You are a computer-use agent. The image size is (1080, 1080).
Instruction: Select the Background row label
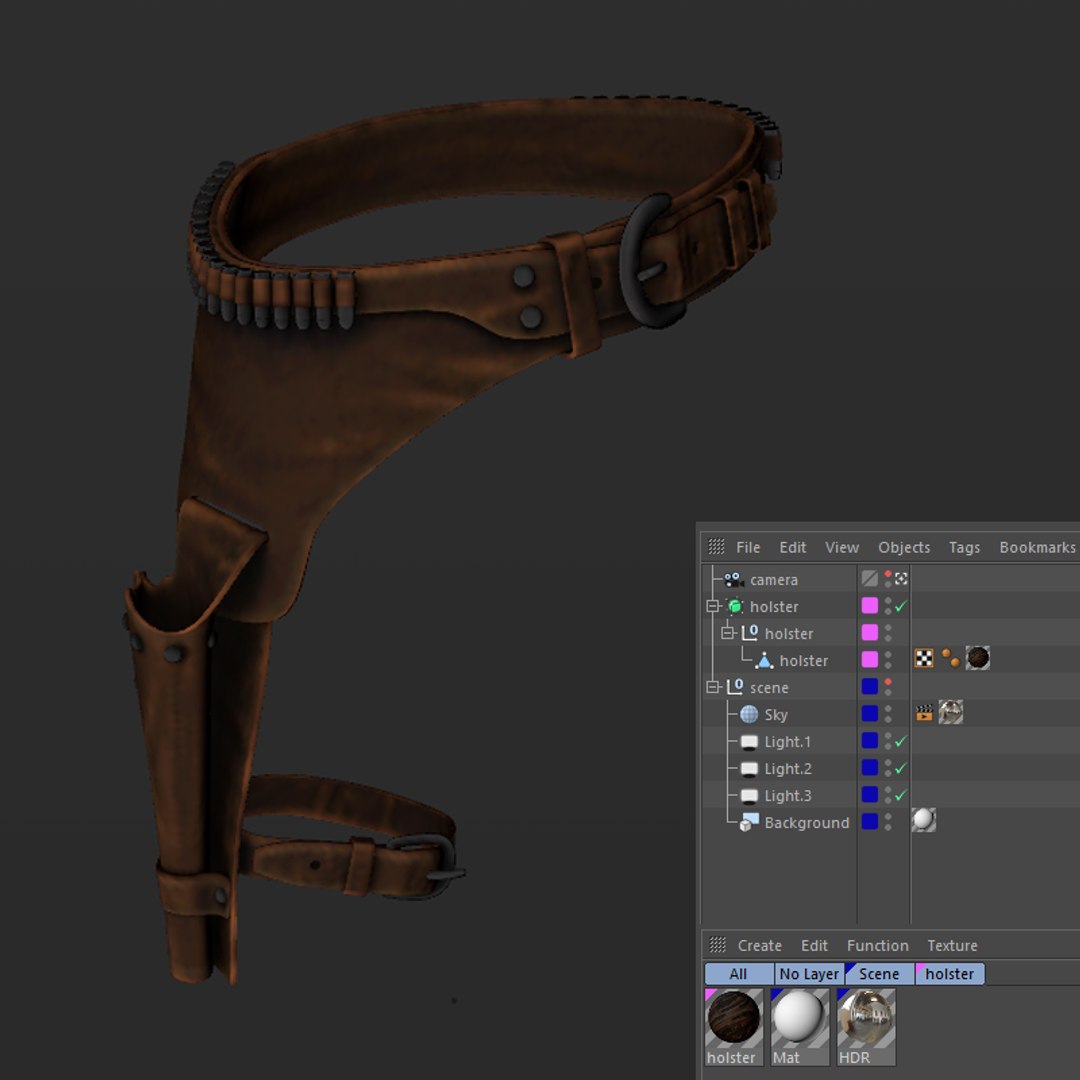807,822
